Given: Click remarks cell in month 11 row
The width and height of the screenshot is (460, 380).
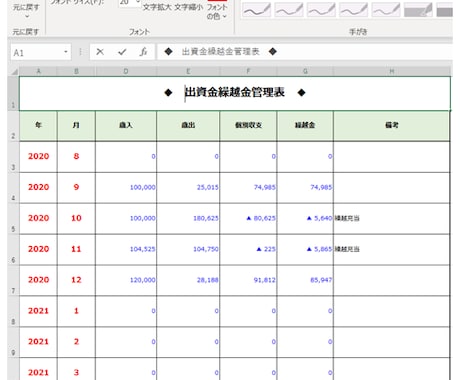Looking at the screenshot, I should [392, 249].
